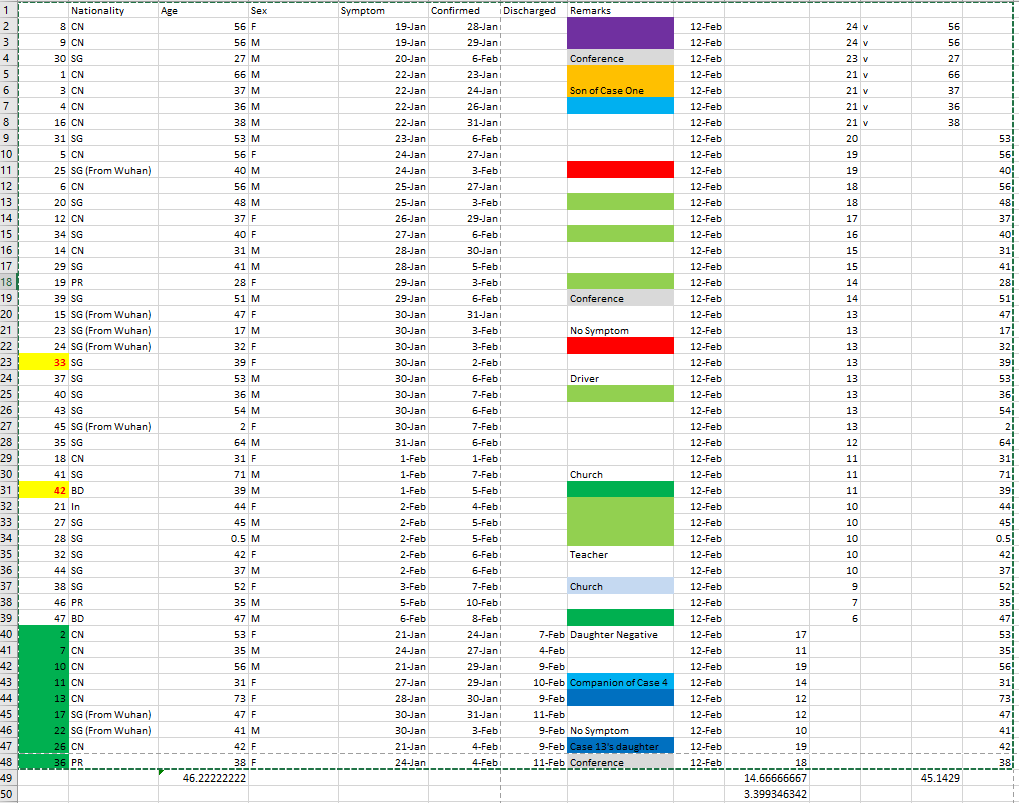
Task: Select the "Case 13's daughter" cell
Action: pos(620,746)
